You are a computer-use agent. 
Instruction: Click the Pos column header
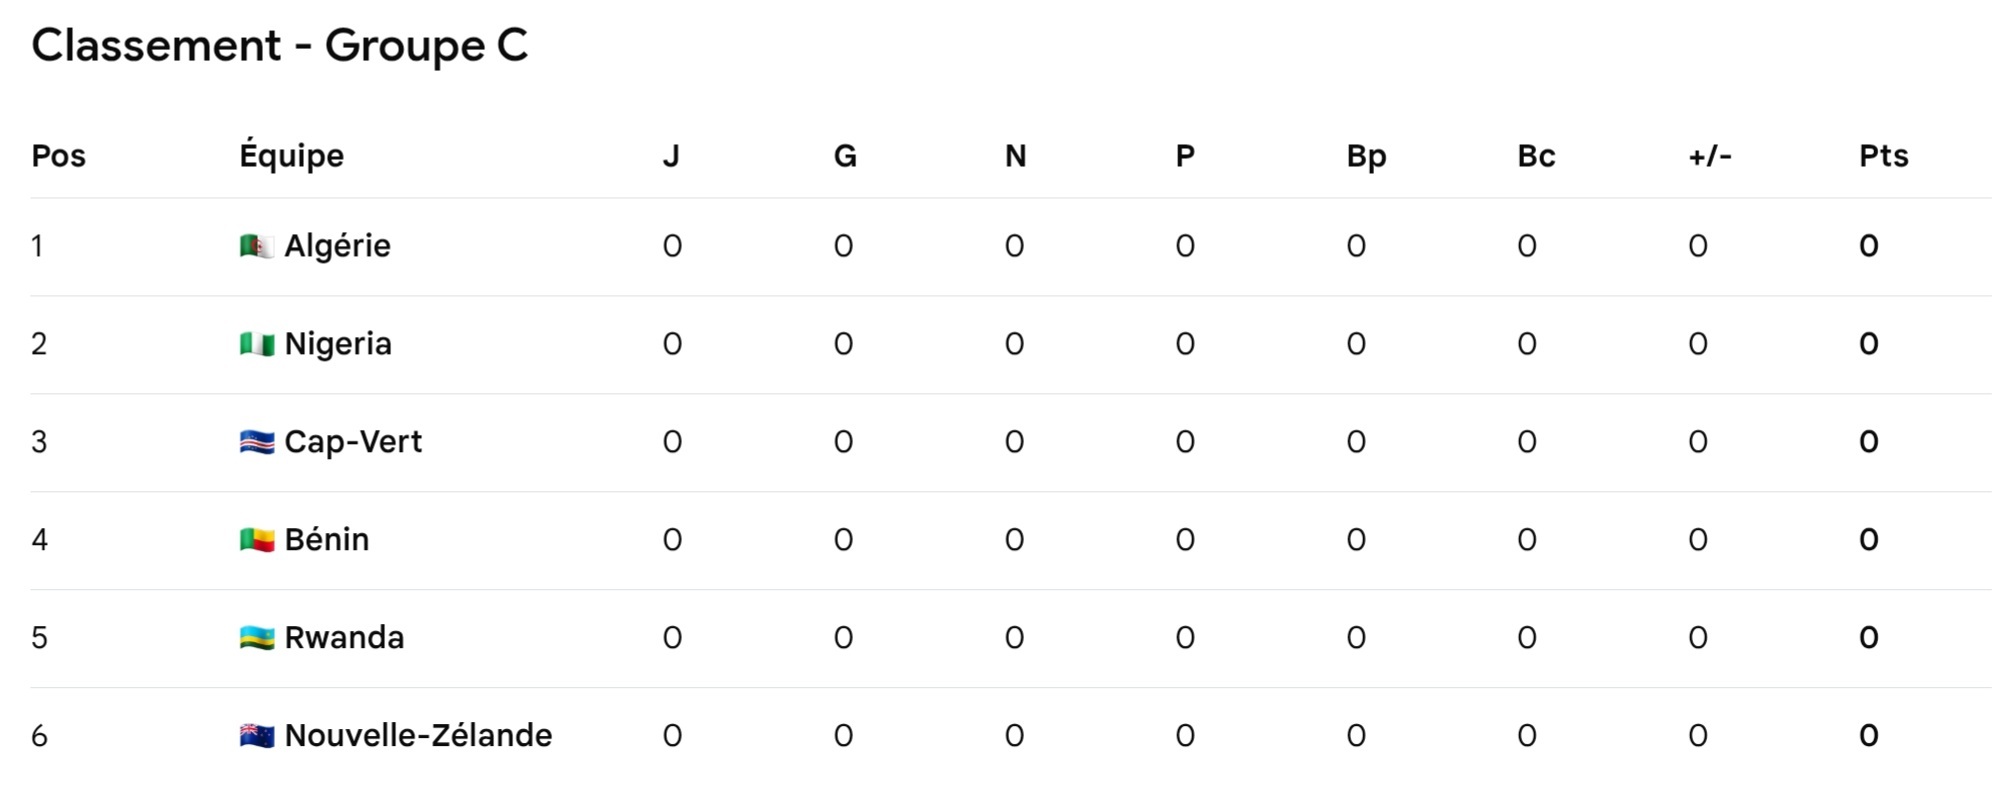click(58, 156)
